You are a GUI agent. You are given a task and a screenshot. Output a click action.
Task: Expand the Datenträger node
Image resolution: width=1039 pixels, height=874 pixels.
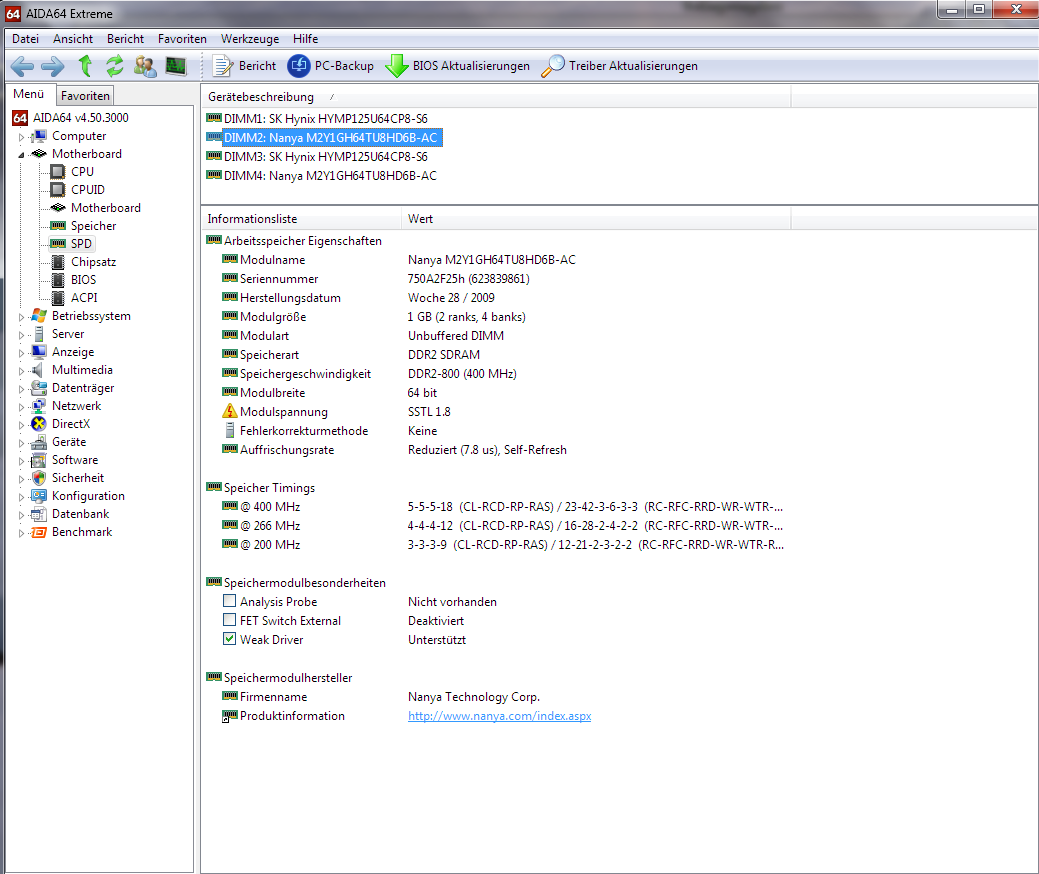(21, 389)
